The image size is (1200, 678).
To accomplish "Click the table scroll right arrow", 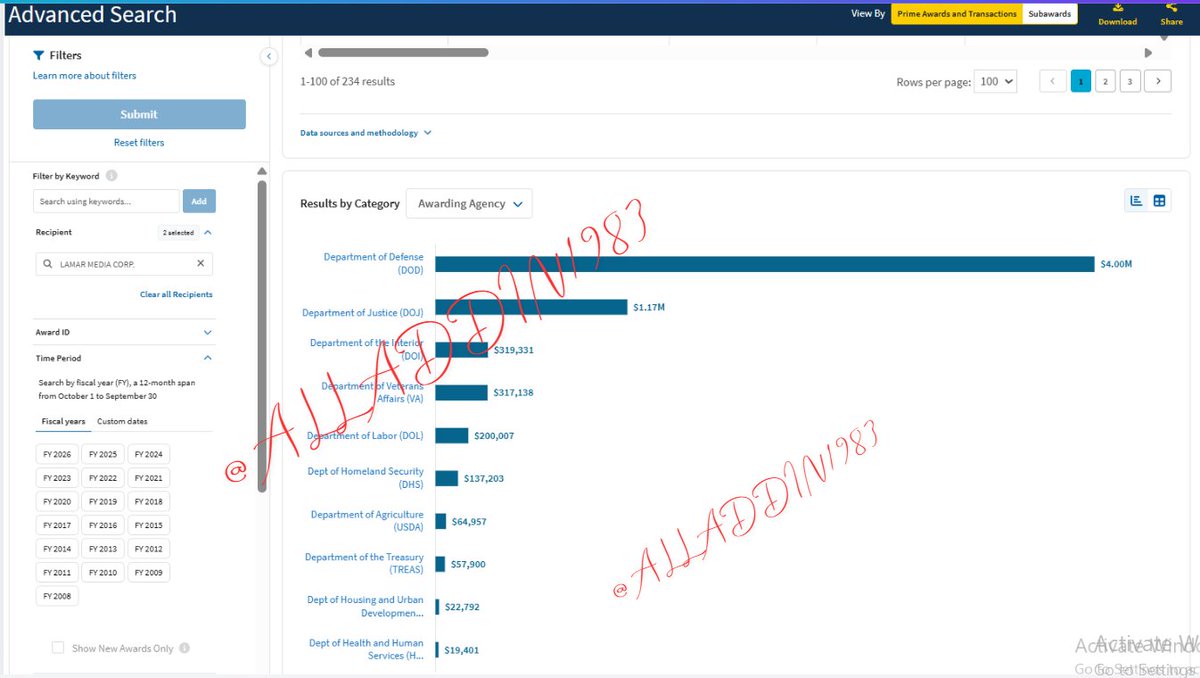I will click(x=1148, y=53).
